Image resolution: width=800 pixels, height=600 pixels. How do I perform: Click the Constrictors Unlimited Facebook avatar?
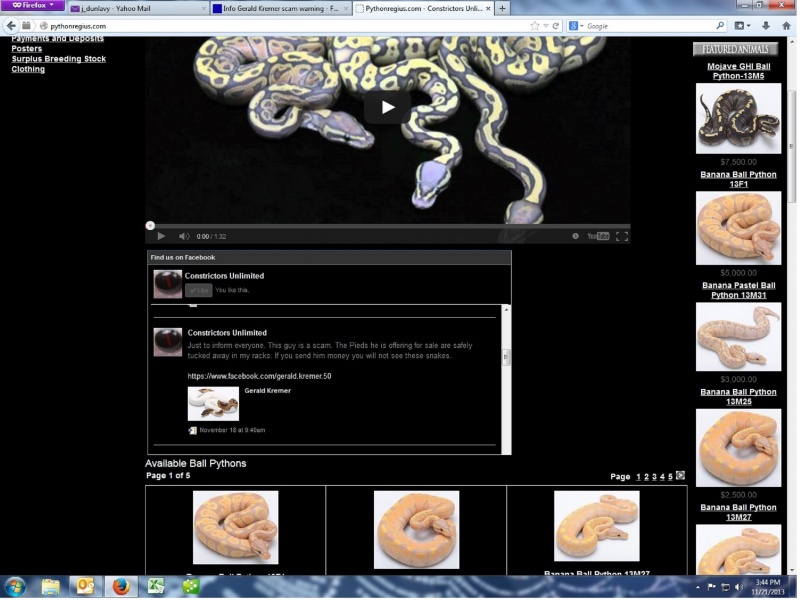[x=167, y=284]
